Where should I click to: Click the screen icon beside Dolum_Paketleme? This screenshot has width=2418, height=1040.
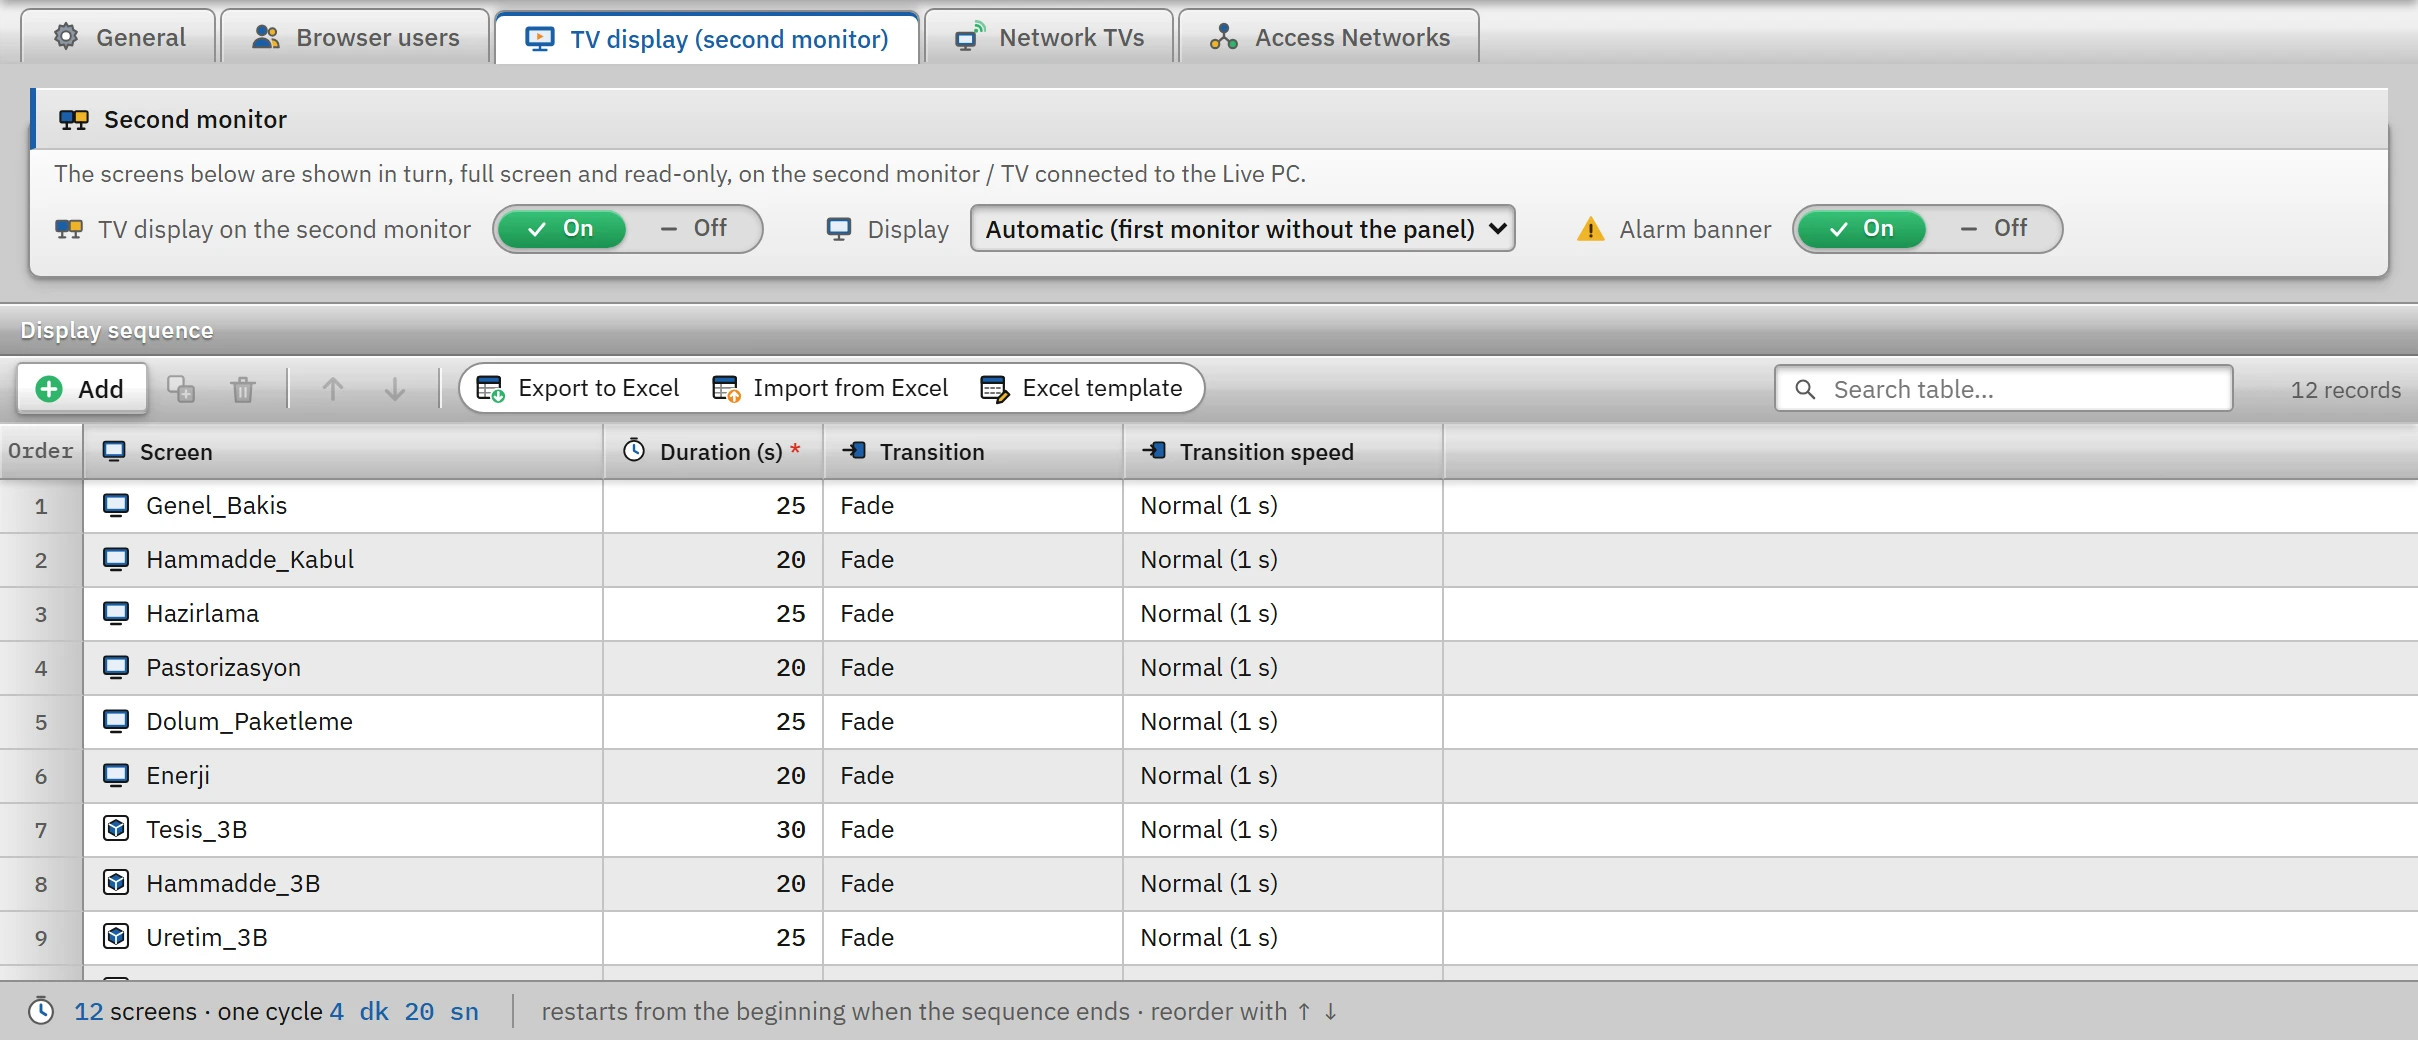(116, 721)
